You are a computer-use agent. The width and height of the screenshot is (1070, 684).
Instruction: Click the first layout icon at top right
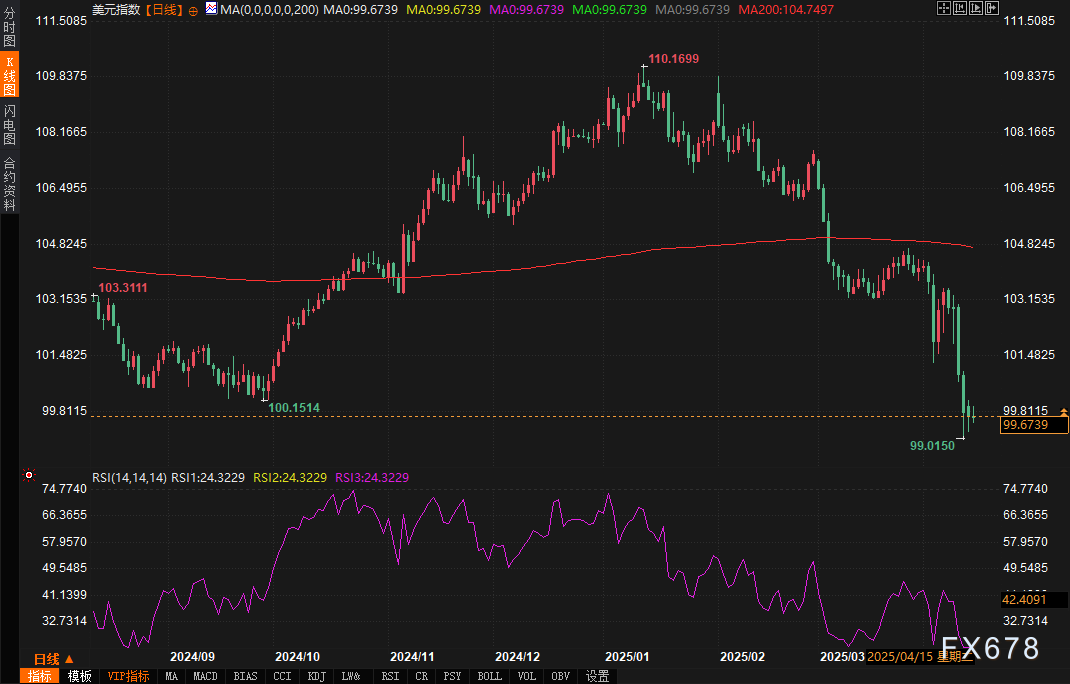point(943,8)
